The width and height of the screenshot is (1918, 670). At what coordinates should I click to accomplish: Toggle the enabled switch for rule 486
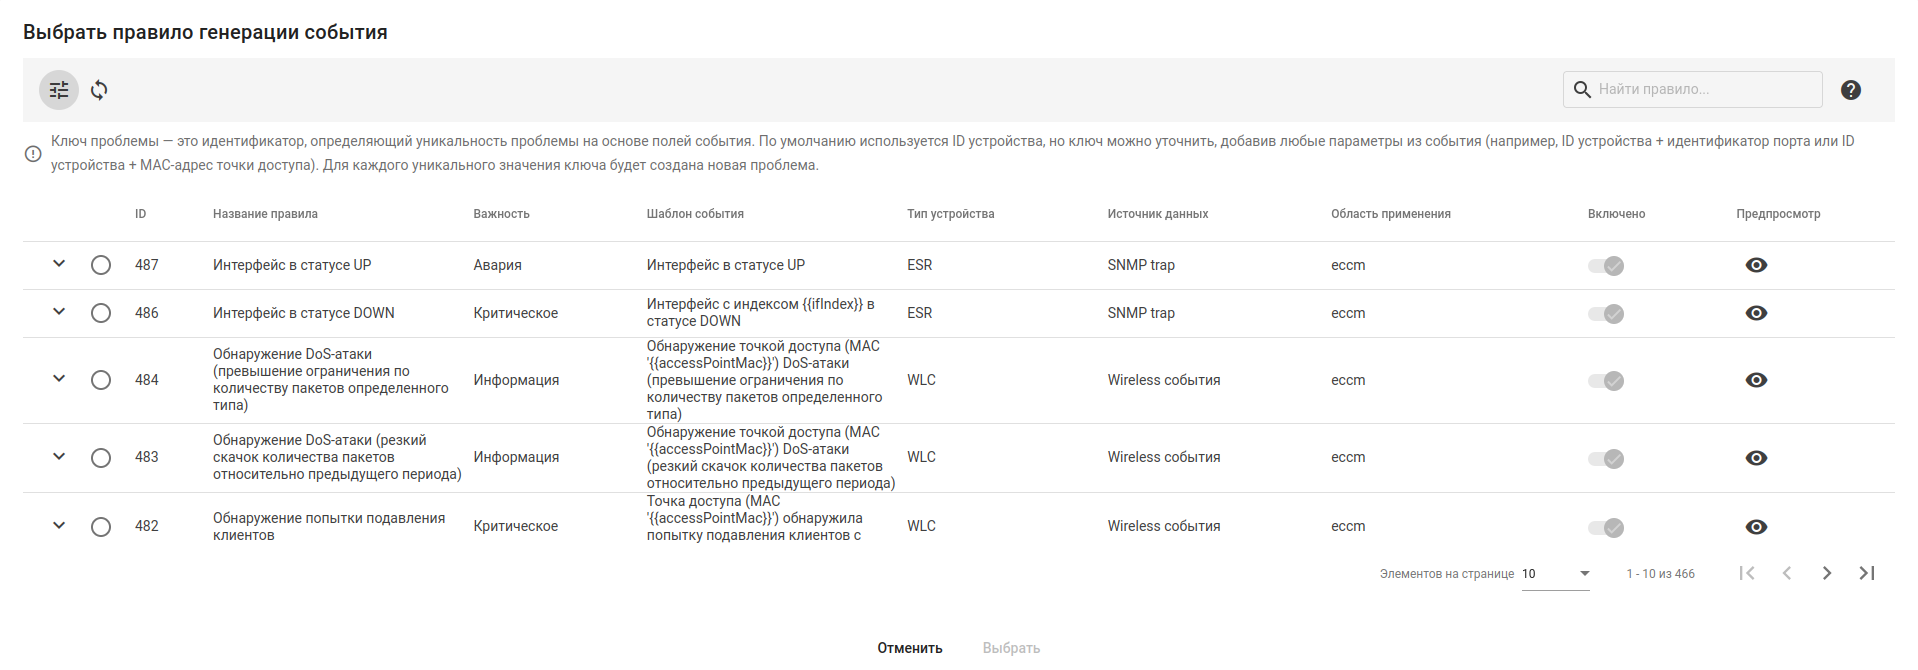click(1606, 314)
